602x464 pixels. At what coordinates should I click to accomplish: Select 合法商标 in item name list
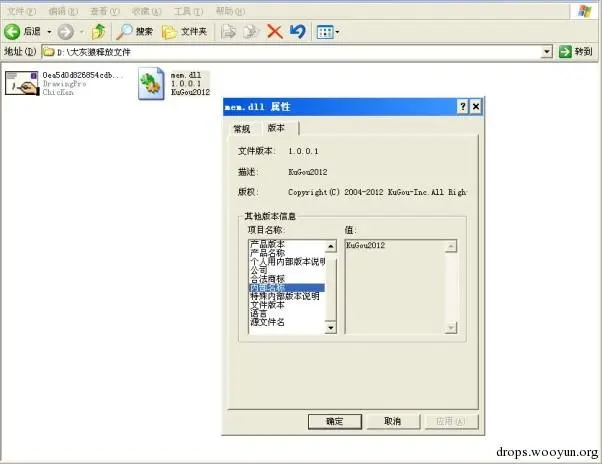[267, 279]
